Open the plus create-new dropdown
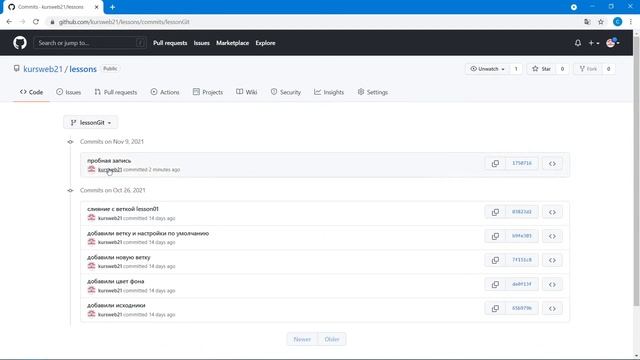The width and height of the screenshot is (640, 360). [x=593, y=42]
